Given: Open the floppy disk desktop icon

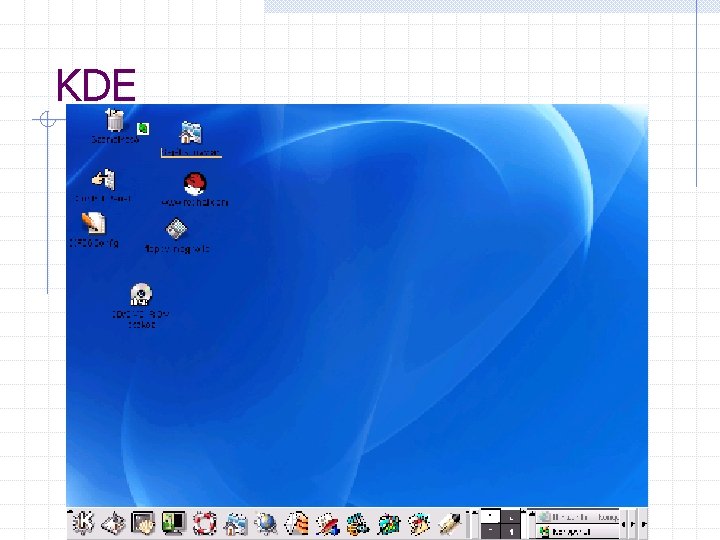Looking at the screenshot, I should [x=176, y=229].
